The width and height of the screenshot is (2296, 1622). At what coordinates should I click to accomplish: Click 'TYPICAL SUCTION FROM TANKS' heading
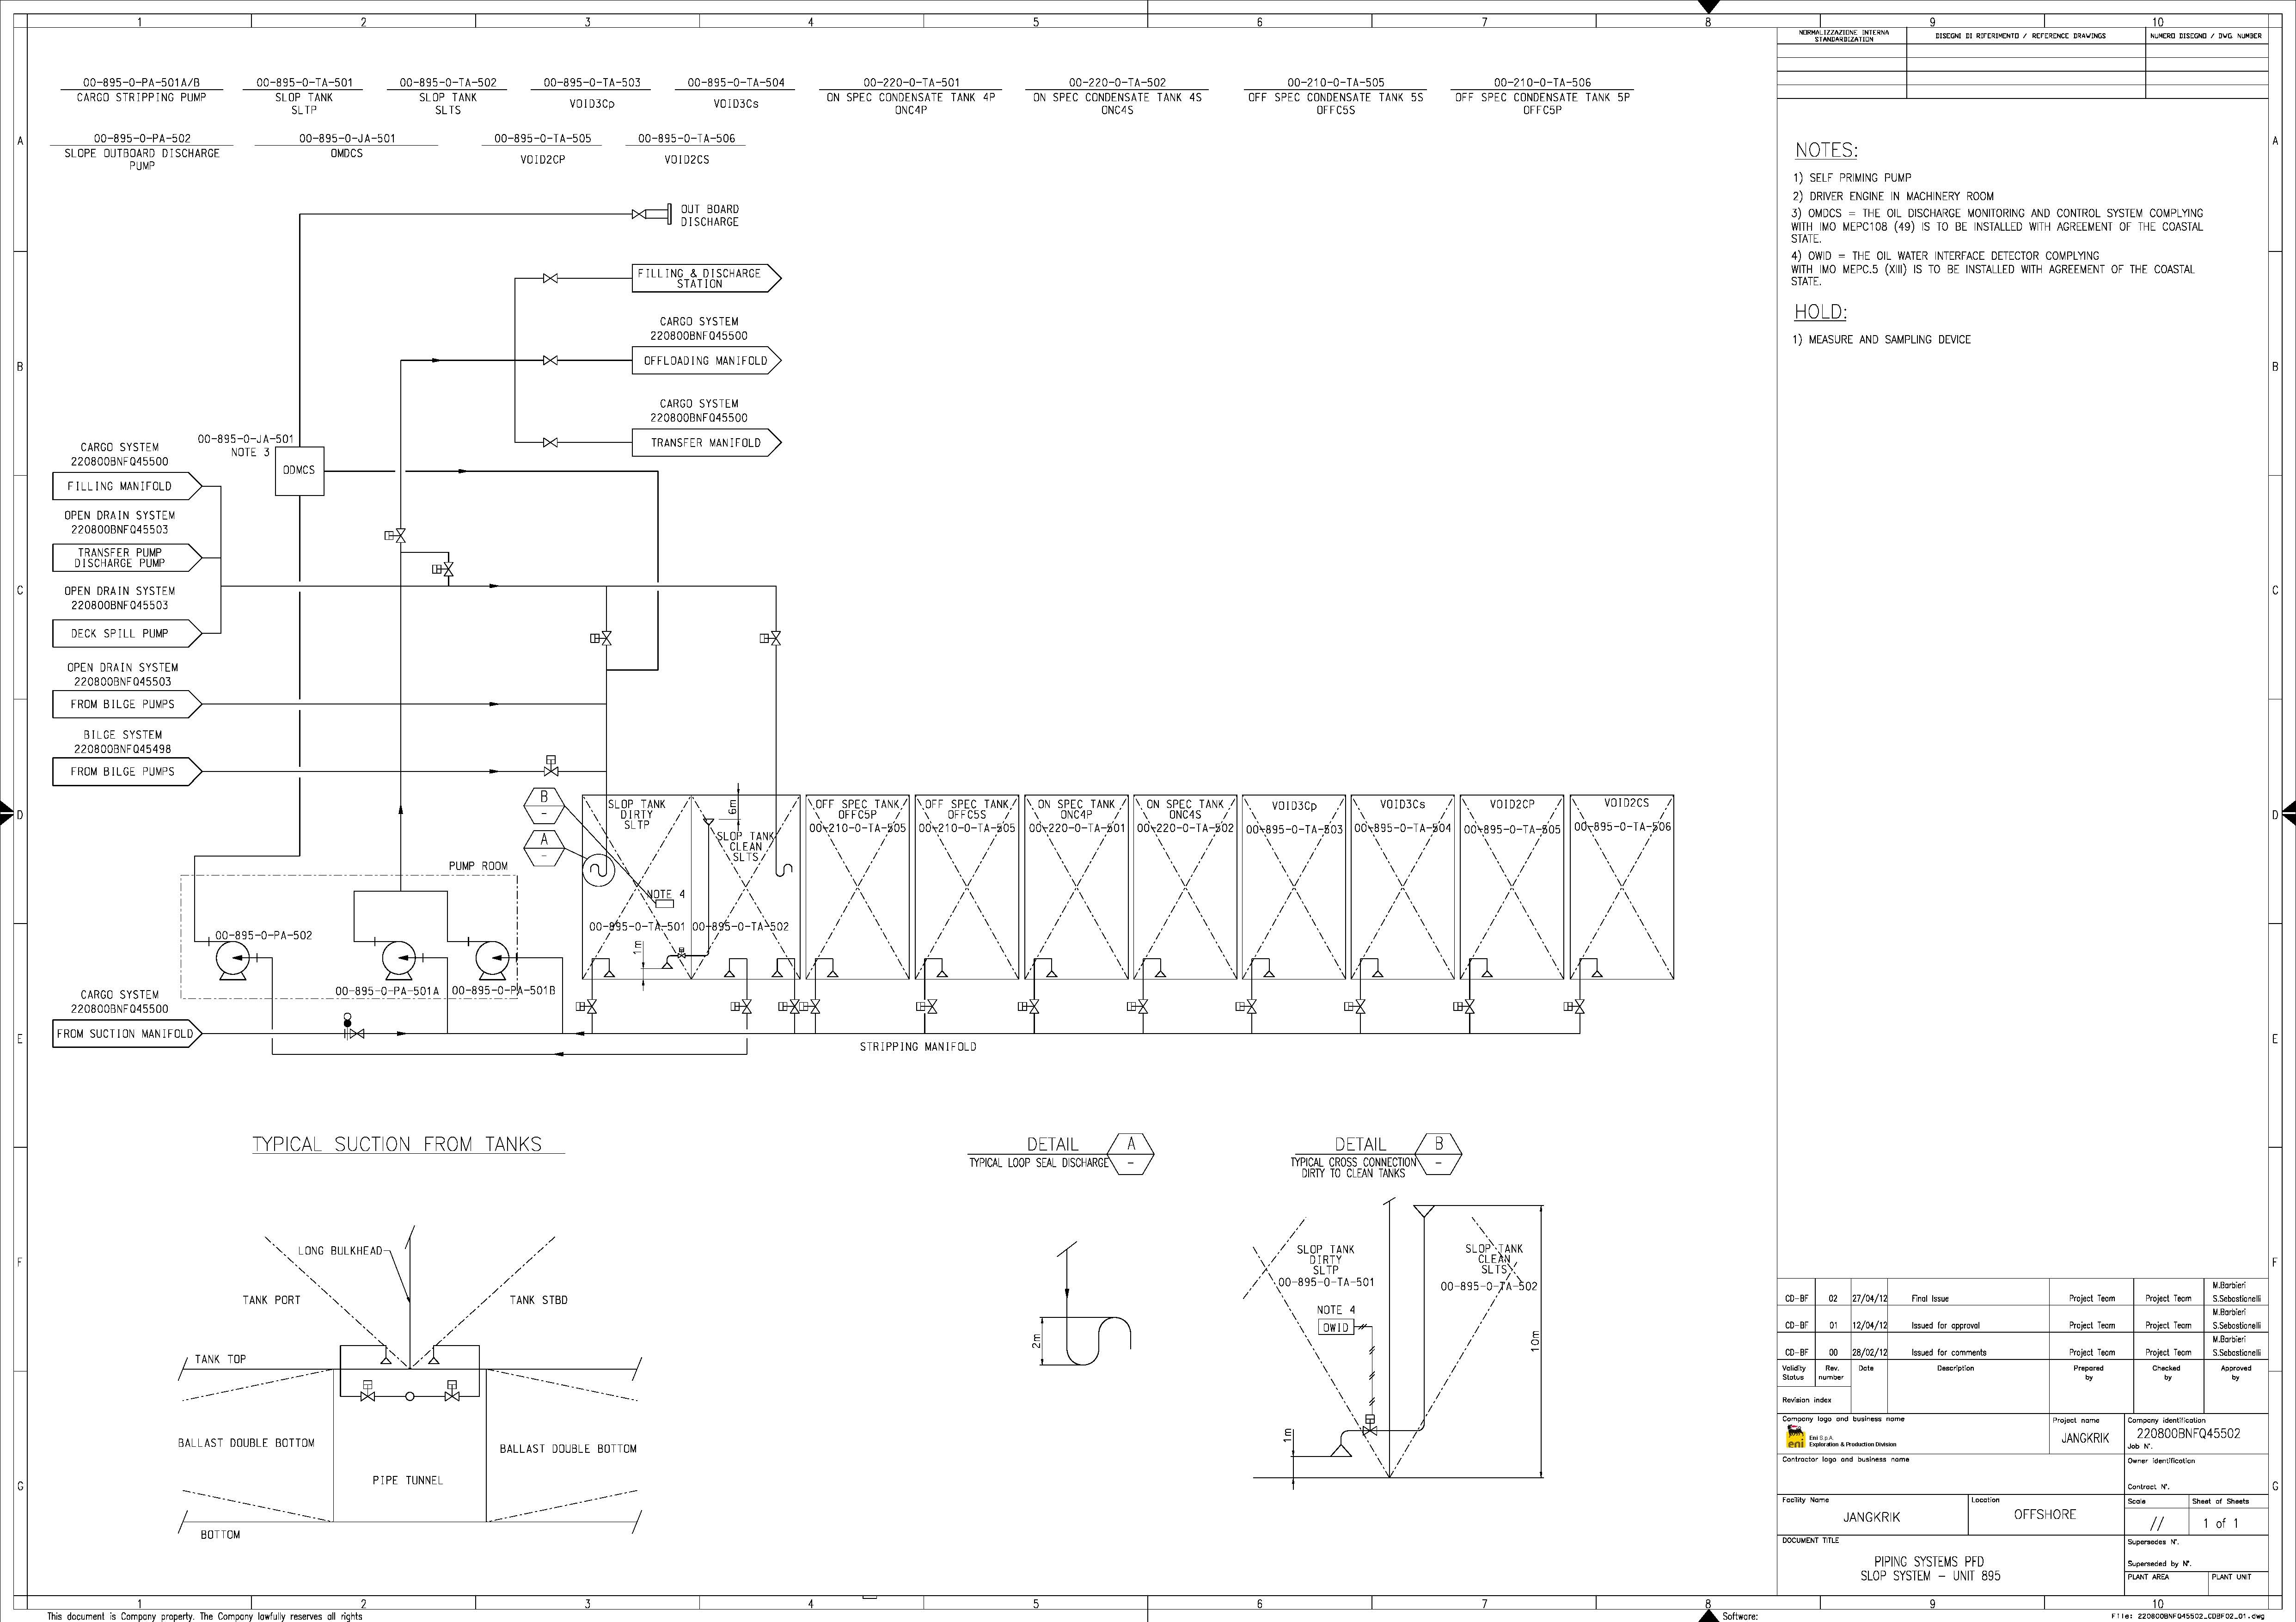point(397,1144)
